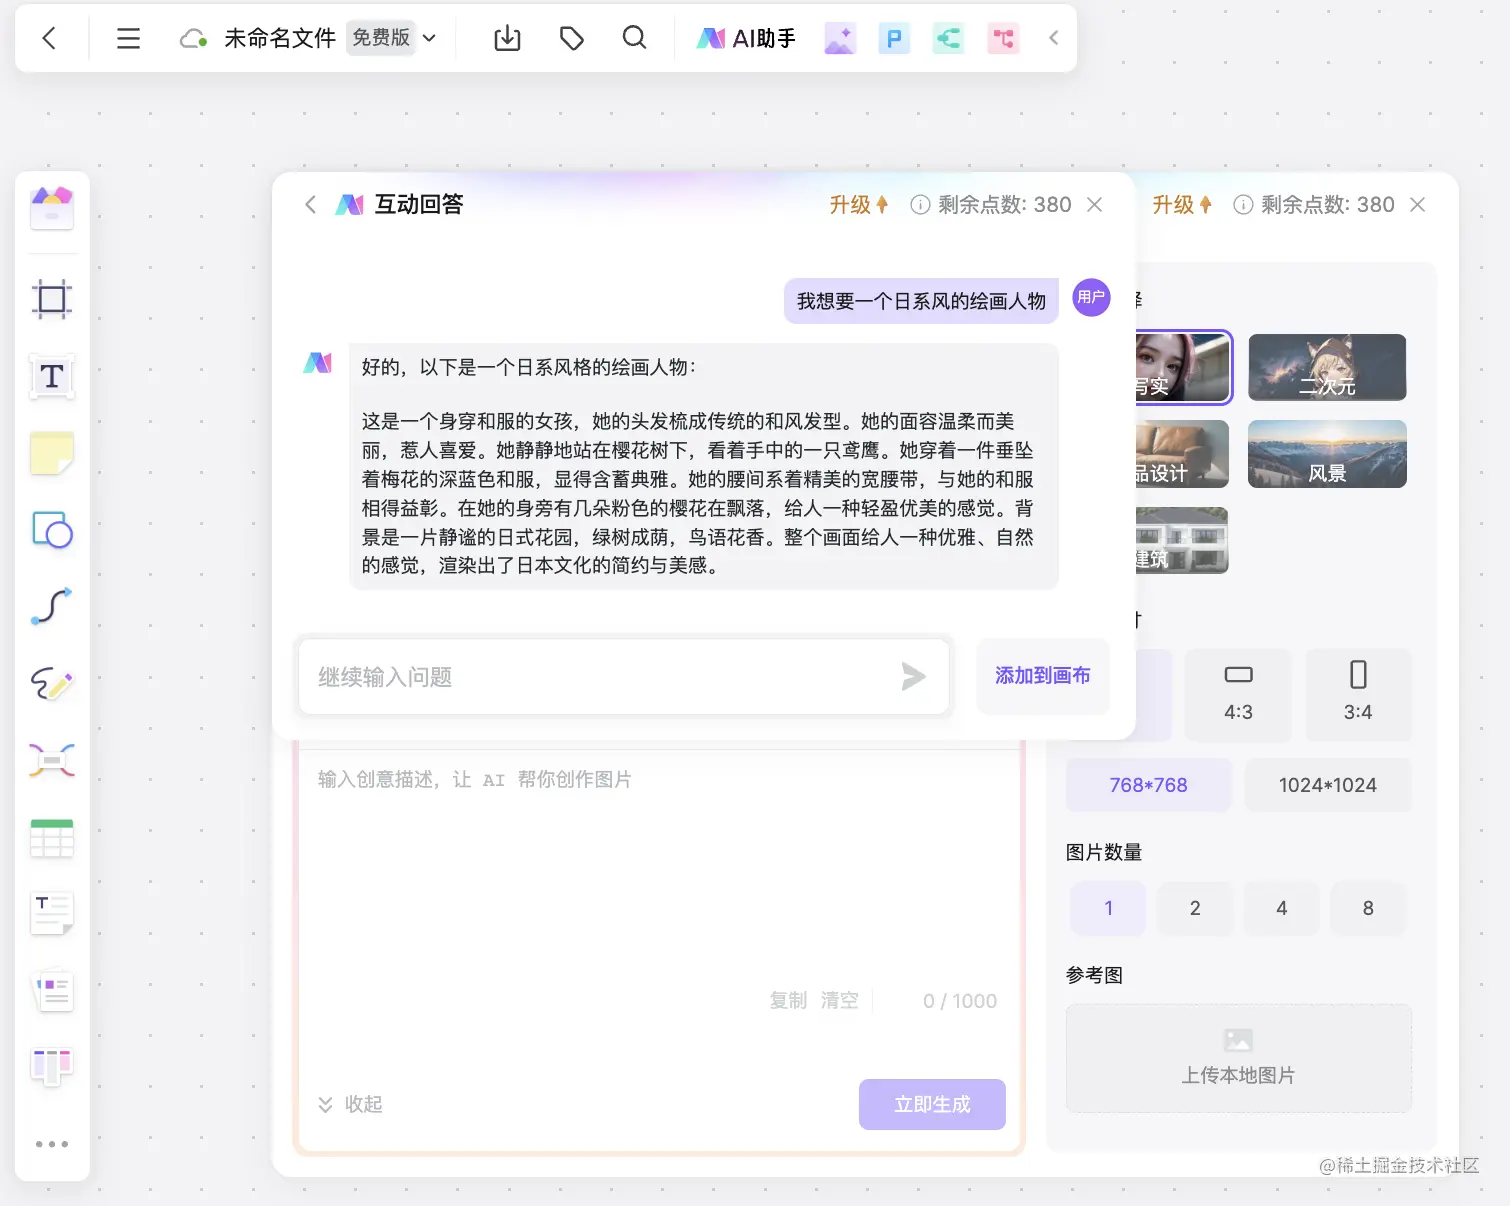Open the AI助手 assistant

pos(746,38)
